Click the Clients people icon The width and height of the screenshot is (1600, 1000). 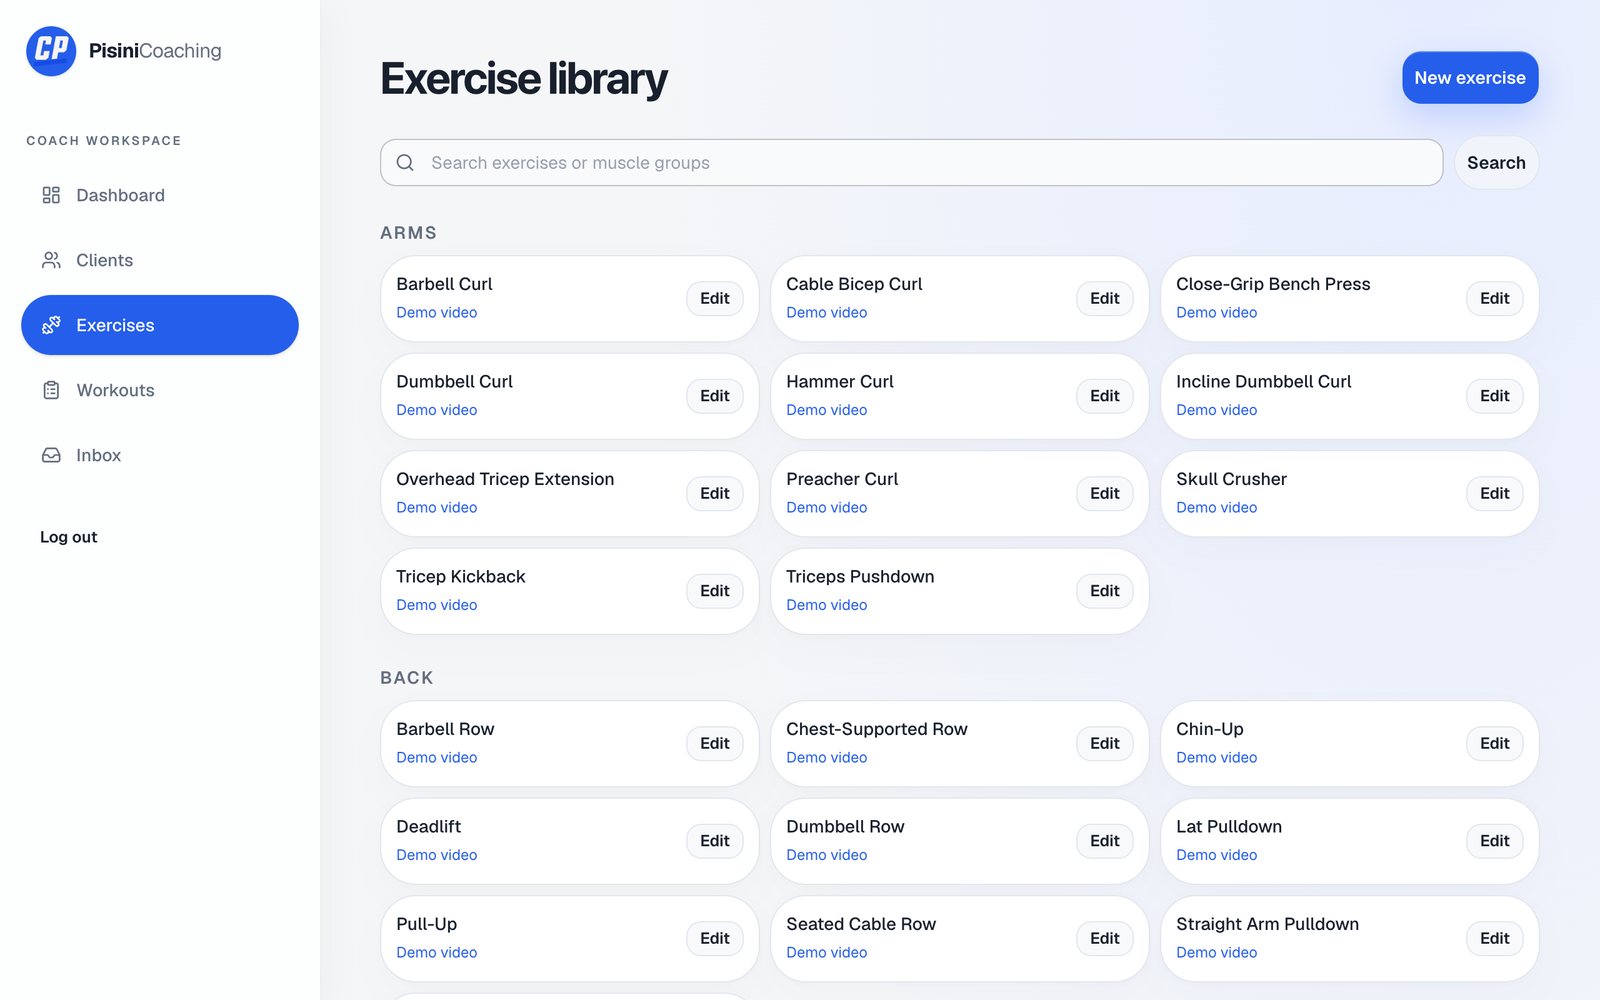[x=51, y=260]
